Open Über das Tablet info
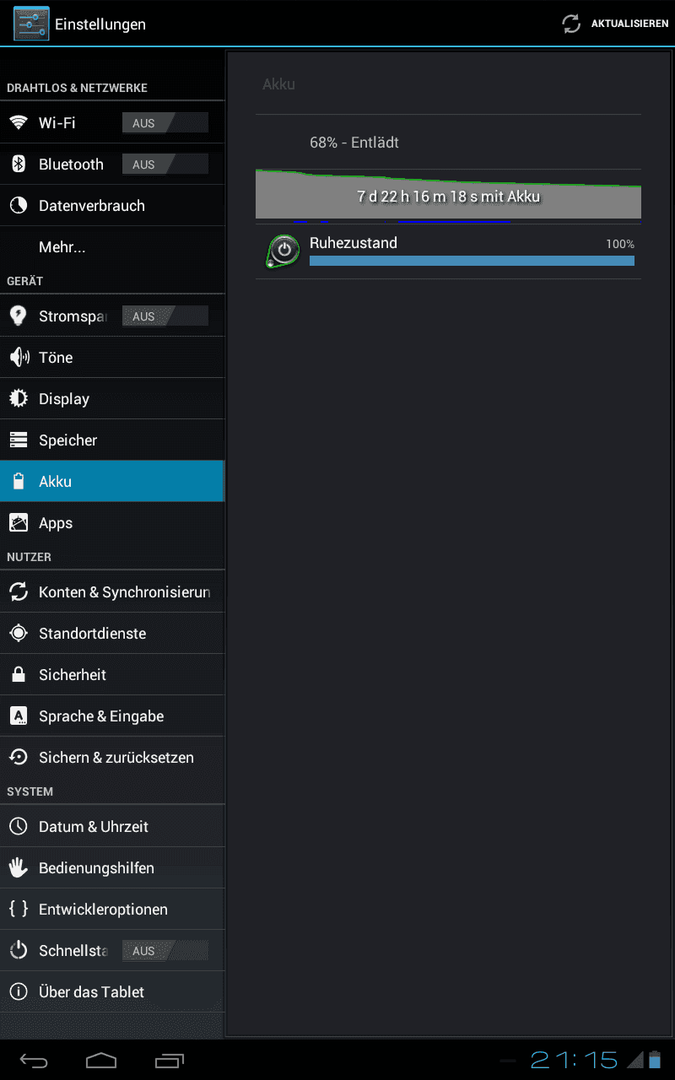This screenshot has width=675, height=1080. (112, 992)
